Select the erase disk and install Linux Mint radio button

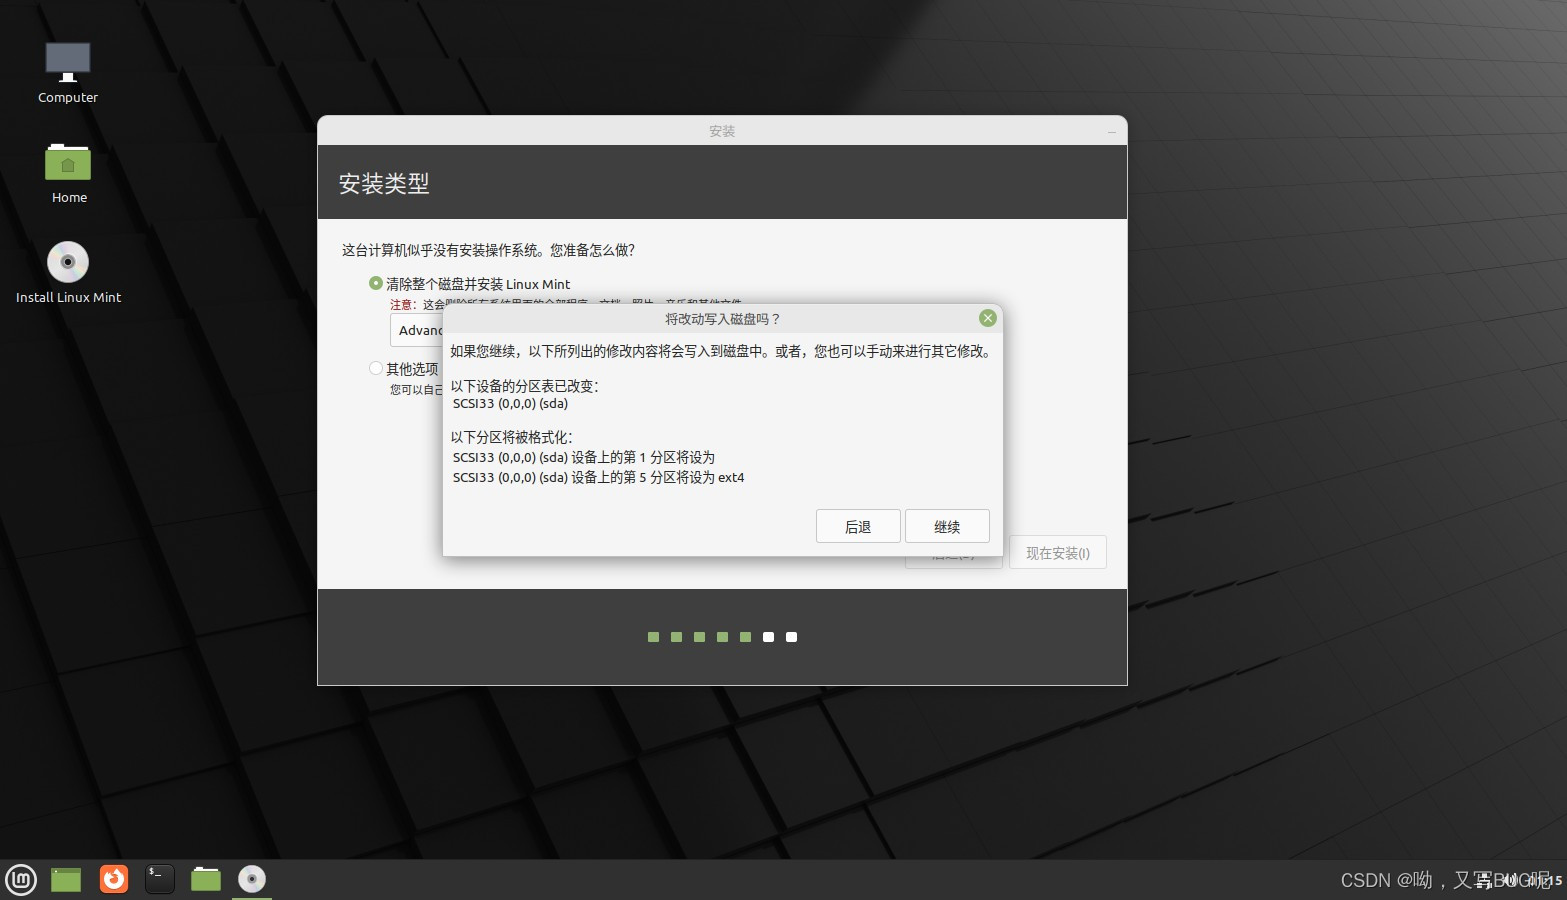pyautogui.click(x=376, y=284)
